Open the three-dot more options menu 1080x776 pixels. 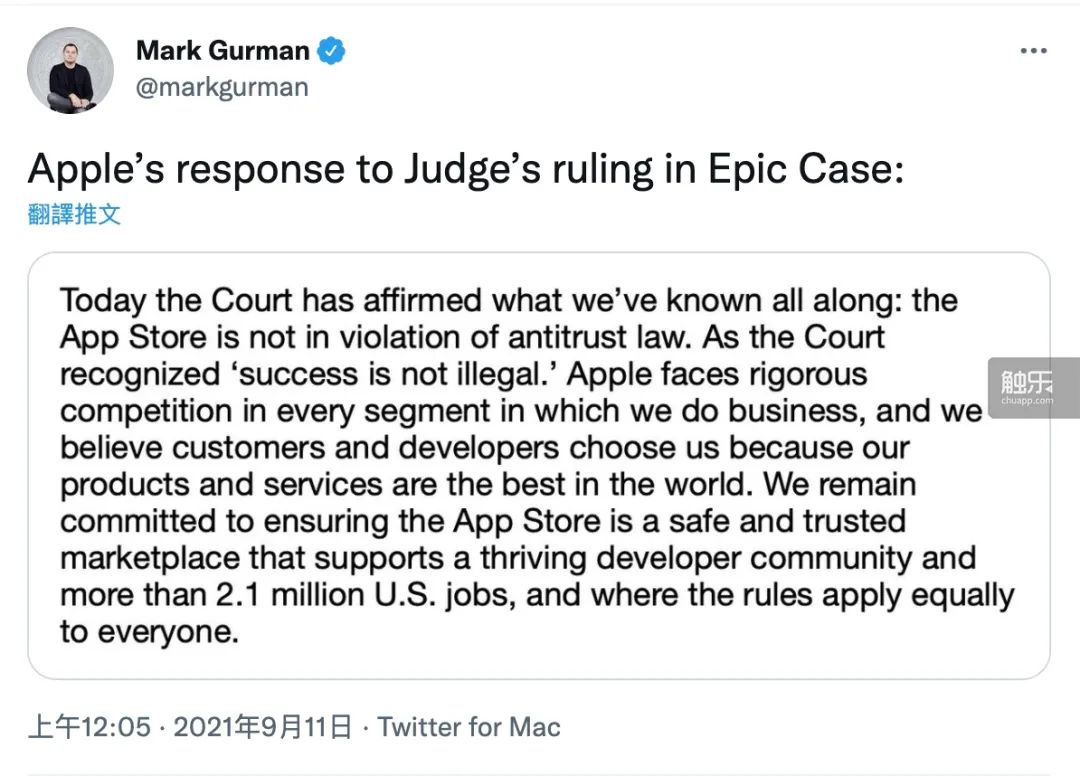click(1033, 51)
